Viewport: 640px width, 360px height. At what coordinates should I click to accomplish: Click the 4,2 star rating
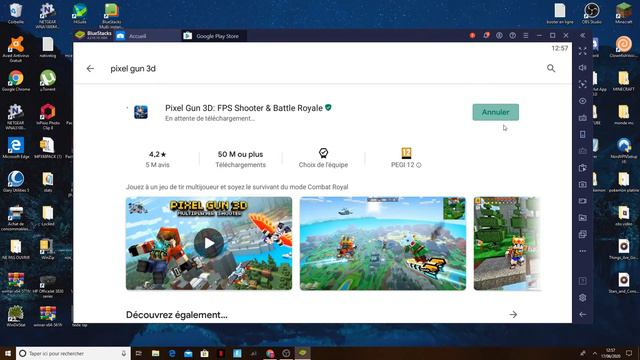pyautogui.click(x=158, y=159)
